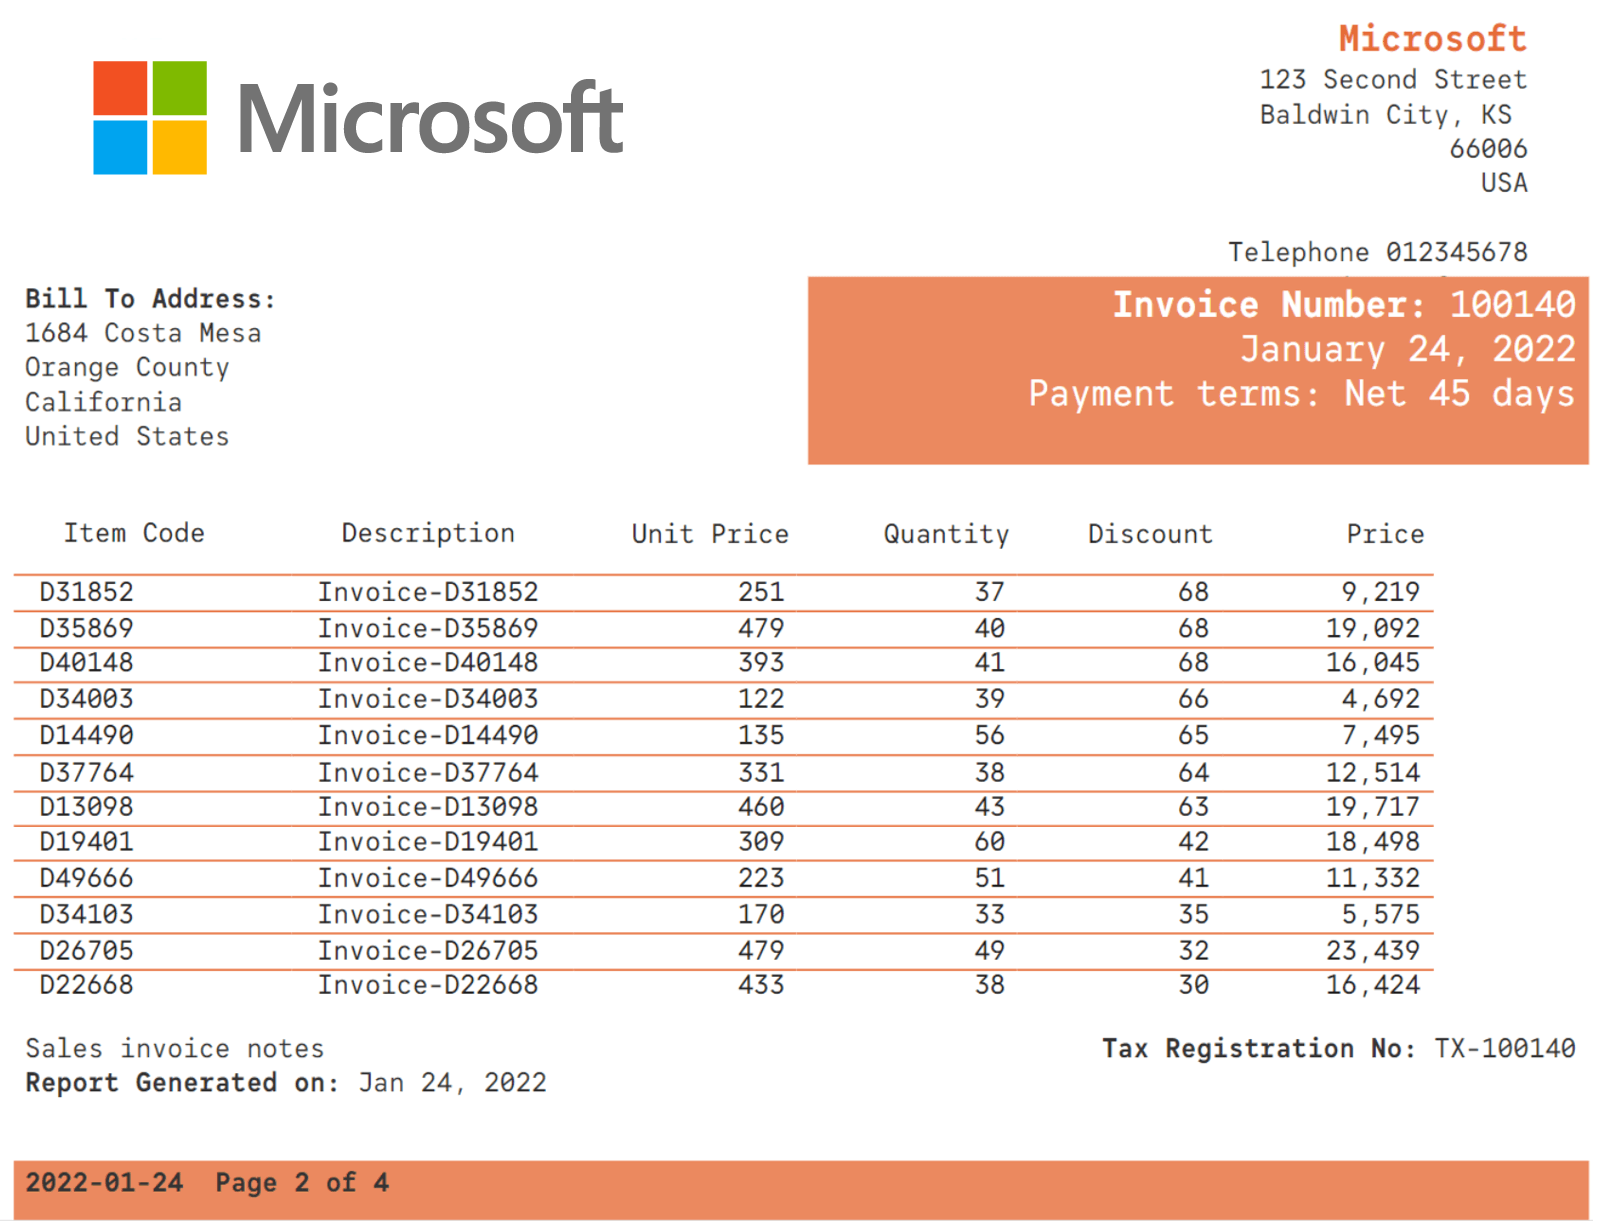The height and width of the screenshot is (1231, 1599).
Task: Click the 'Unit Price' column header
Action: (710, 534)
